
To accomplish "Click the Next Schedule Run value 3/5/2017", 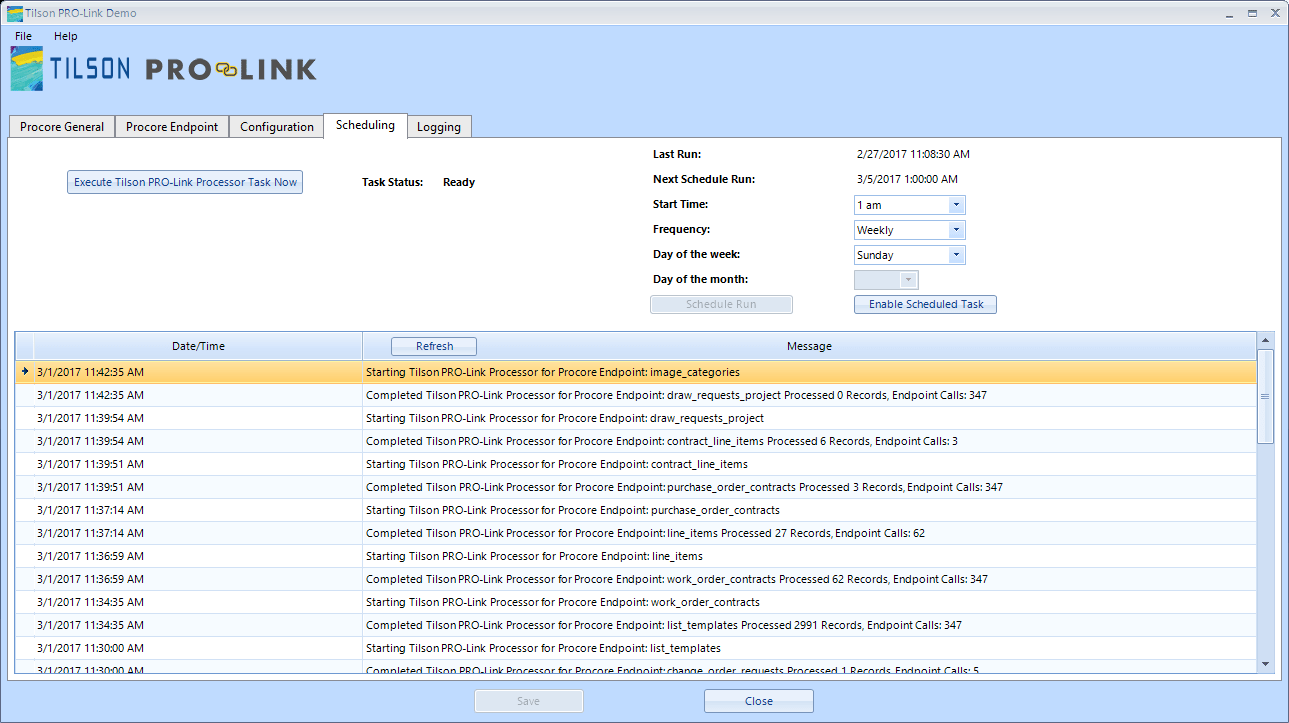I will tap(907, 179).
